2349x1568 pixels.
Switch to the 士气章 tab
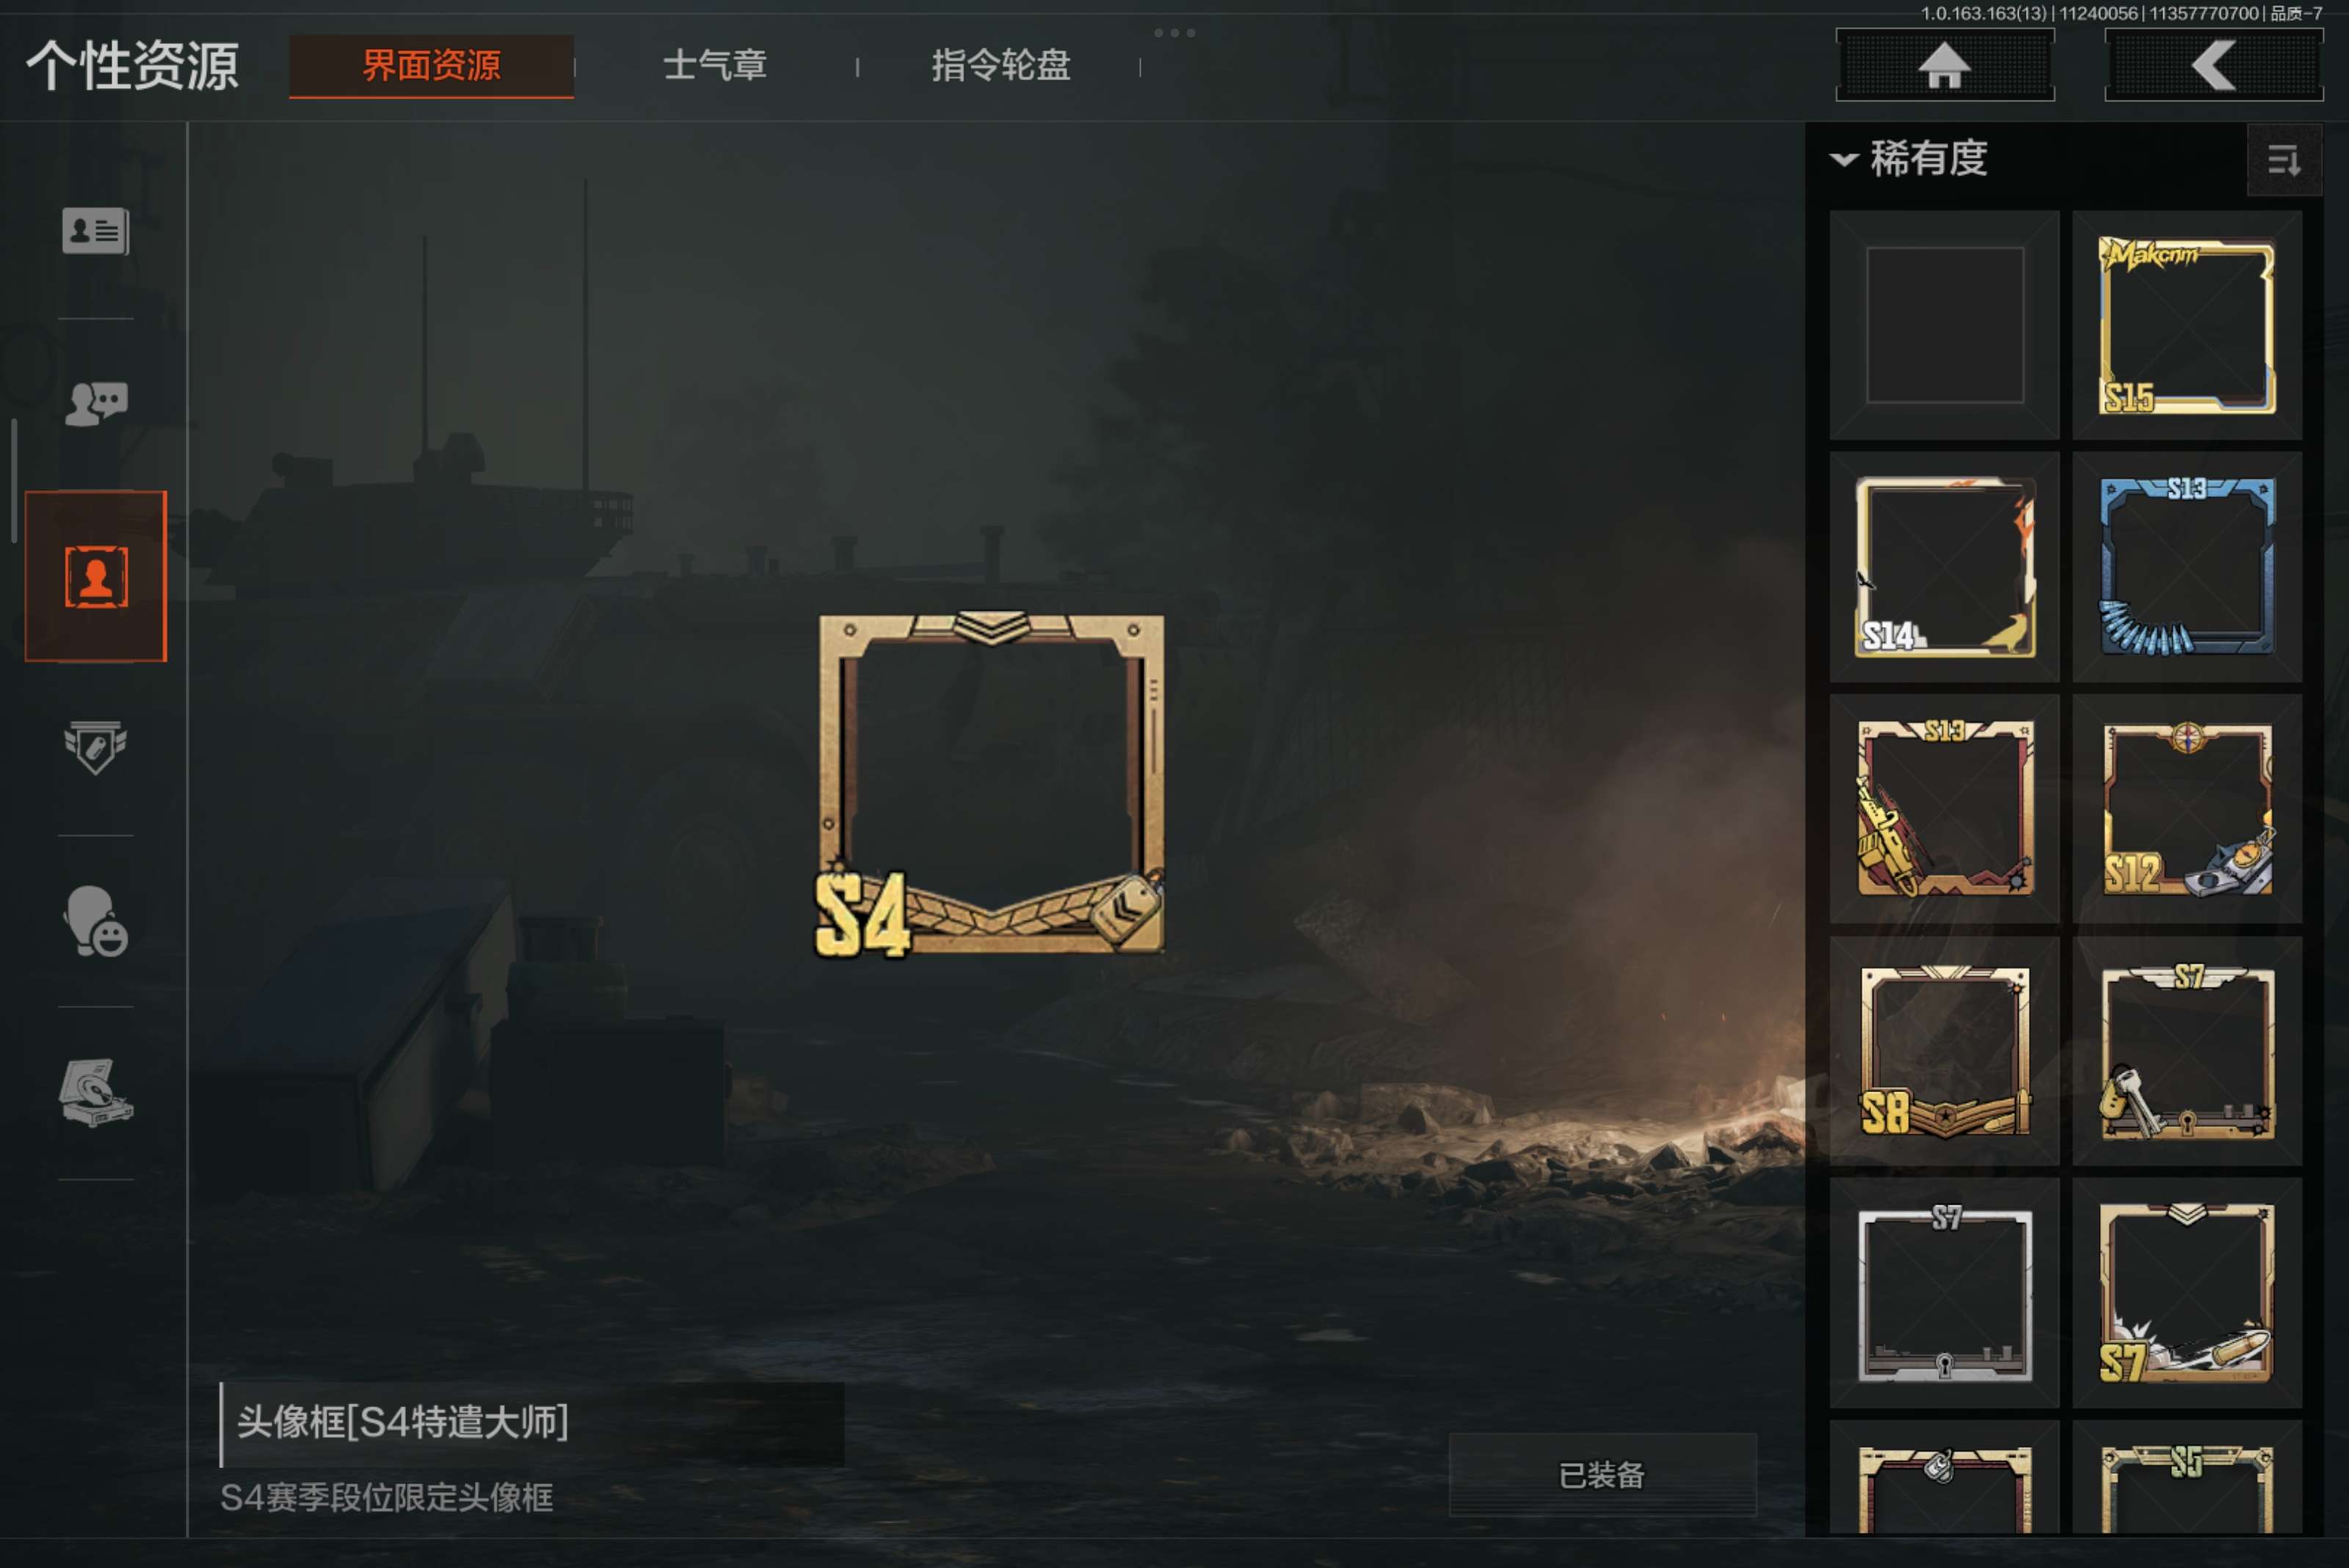click(715, 66)
